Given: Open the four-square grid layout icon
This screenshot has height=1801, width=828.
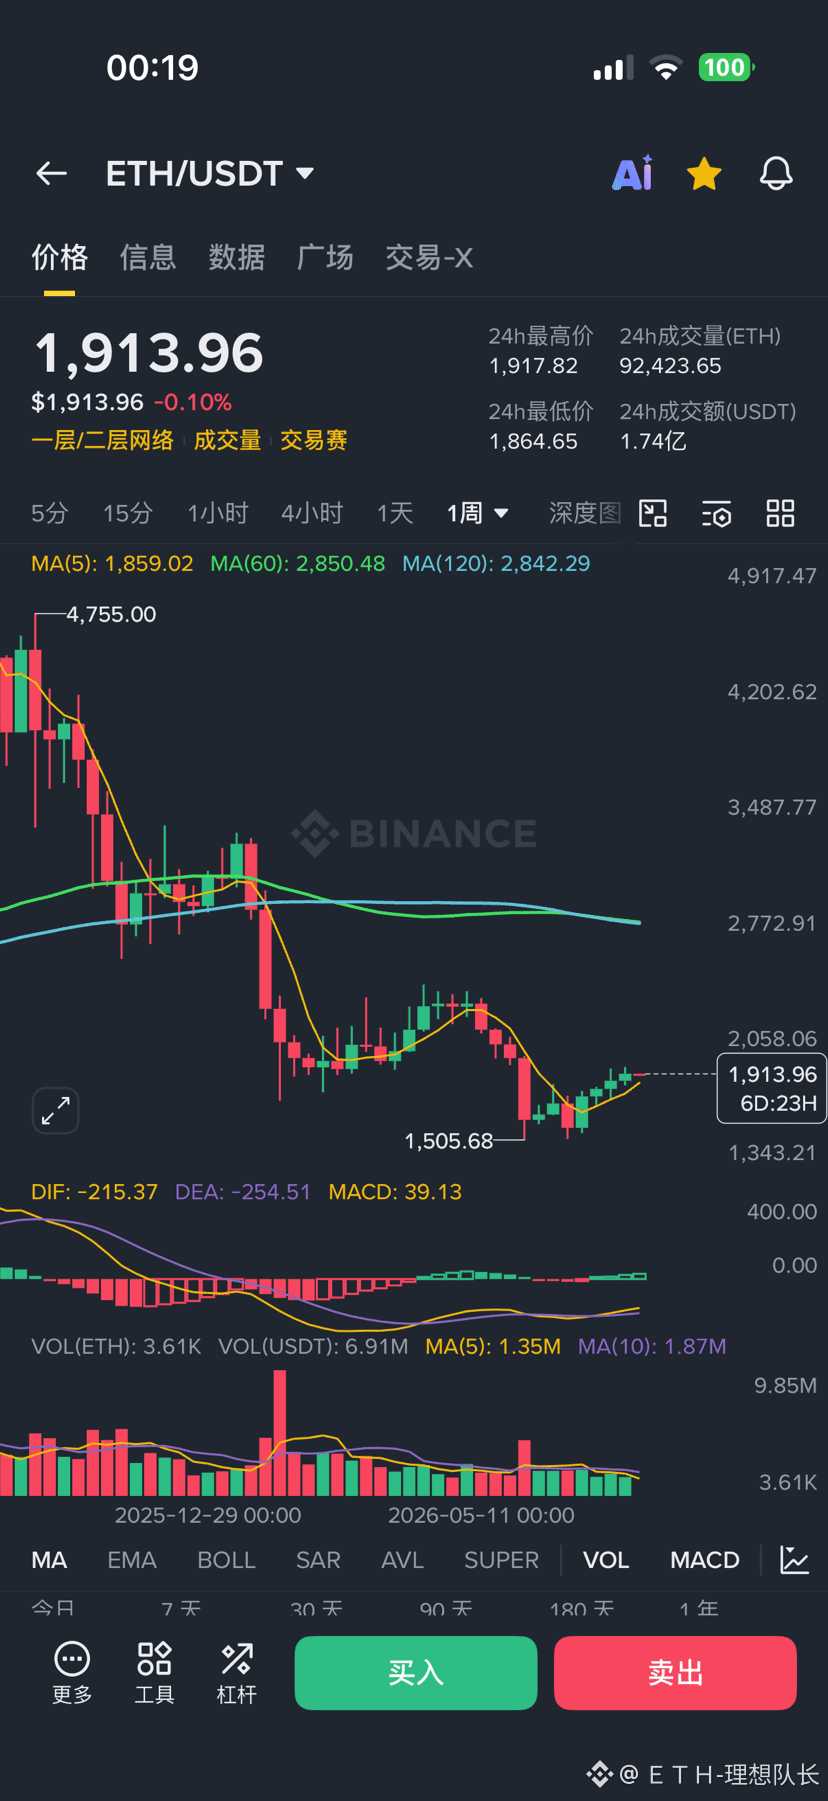Looking at the screenshot, I should pos(780,513).
